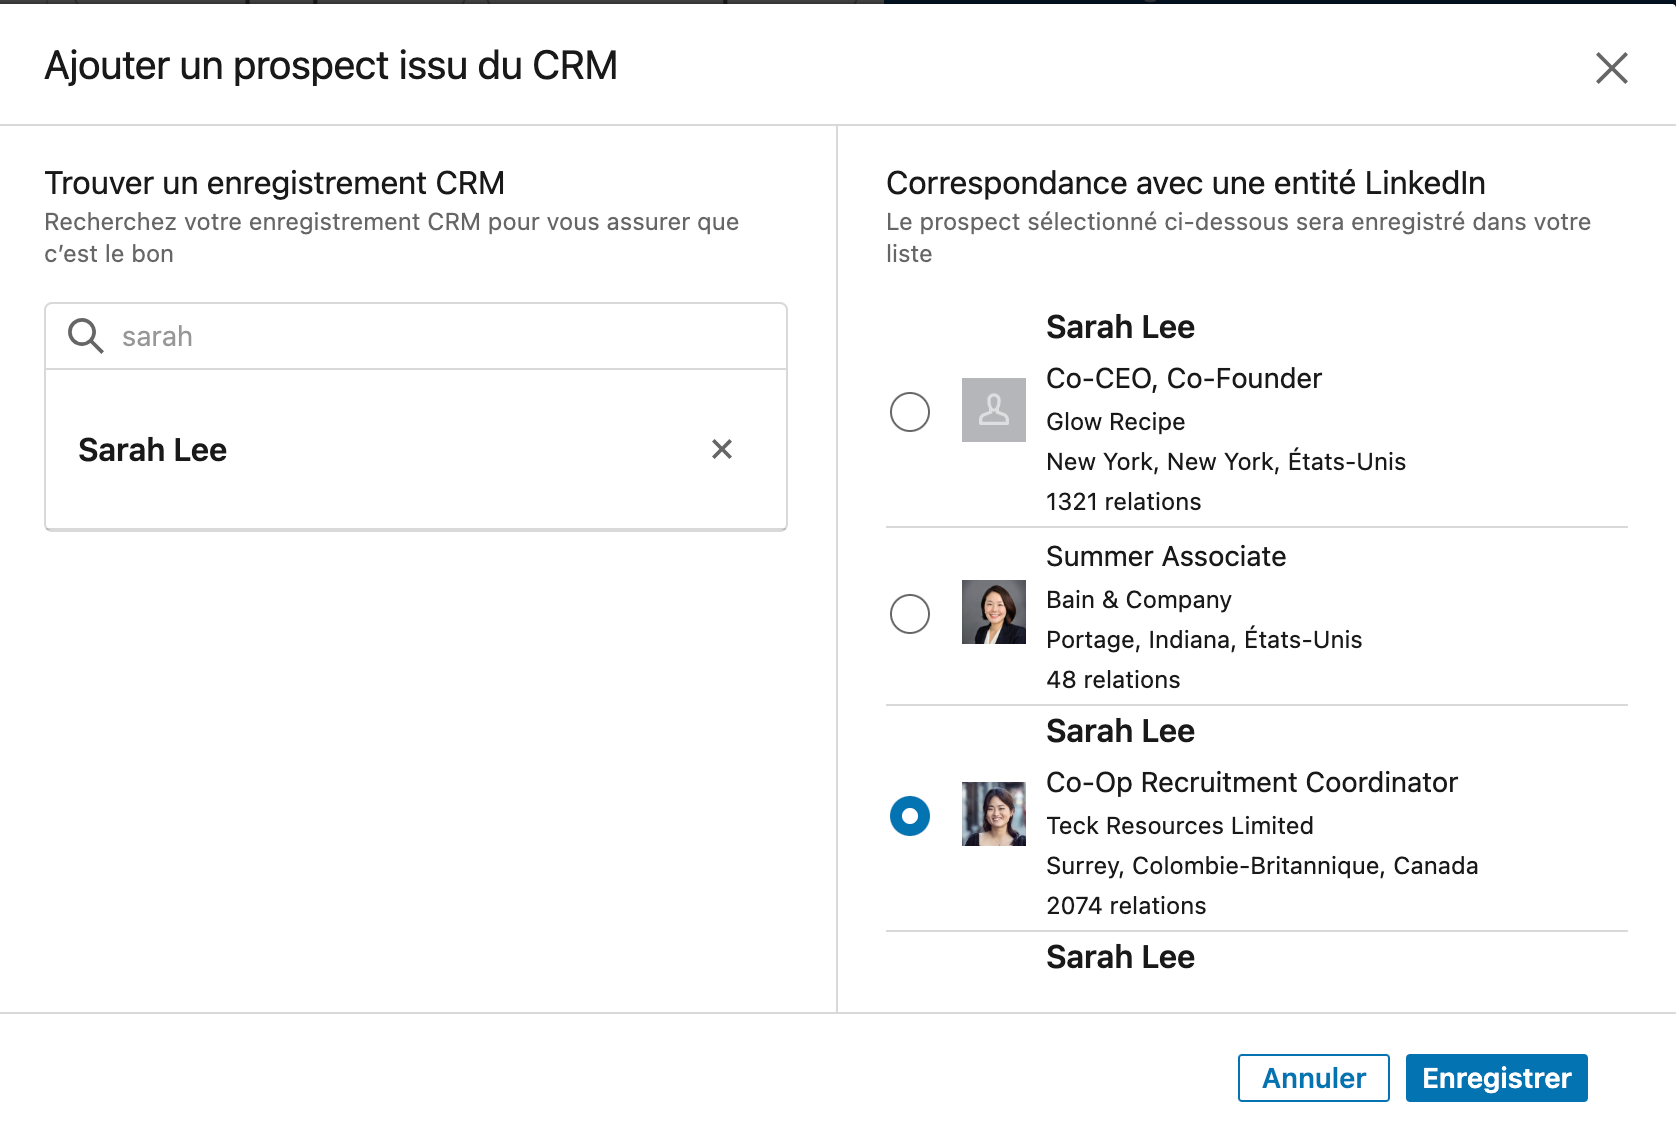Click the Bain & Company company text
The width and height of the screenshot is (1676, 1130).
pos(1139,600)
